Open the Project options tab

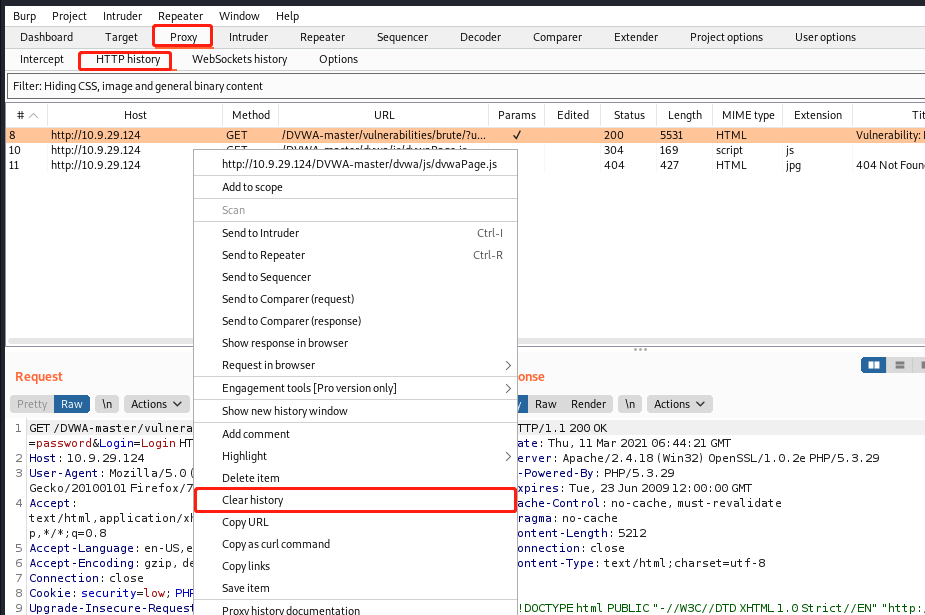click(x=726, y=37)
